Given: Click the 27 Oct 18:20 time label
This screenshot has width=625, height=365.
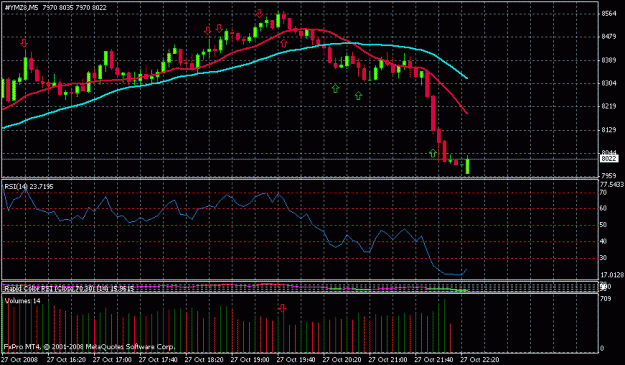Looking at the screenshot, I should point(204,359).
